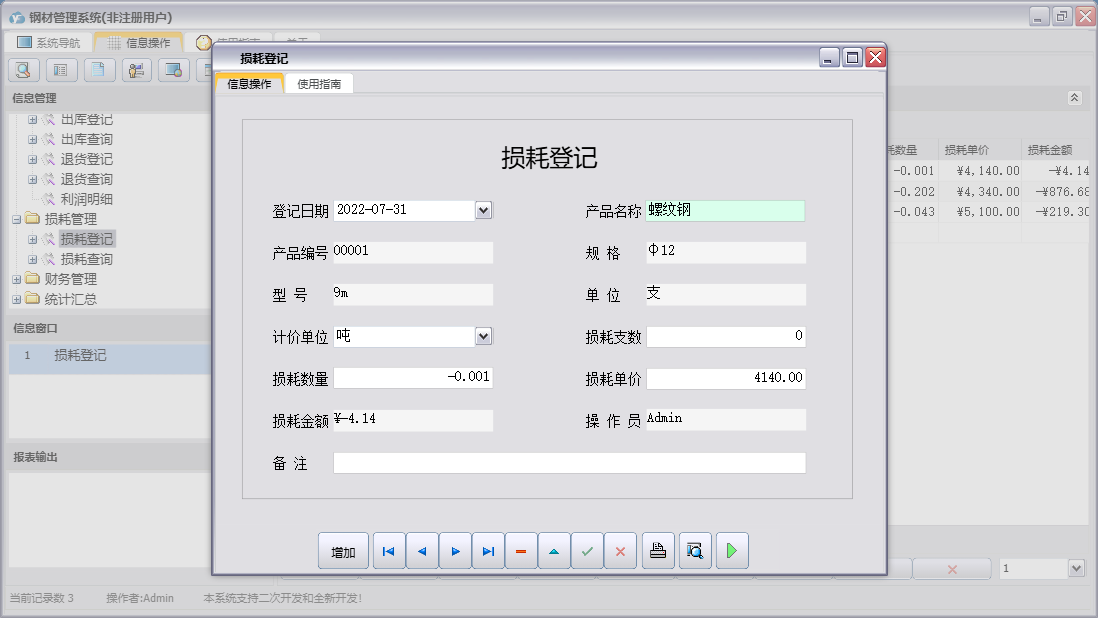Screen dimensions: 1098x618
Task: Jump to the last record
Action: 487,550
